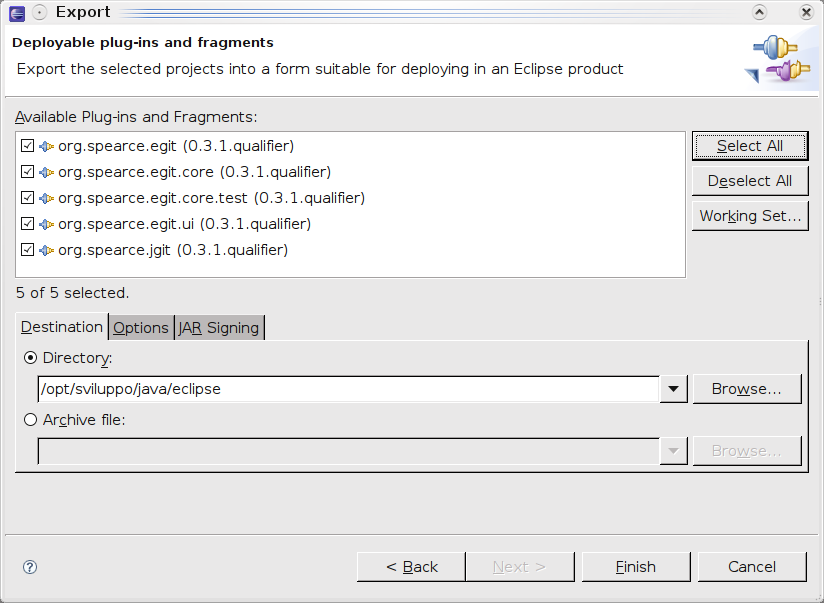Viewport: 824px width, 603px height.
Task: Click the plug-in export wizard banner image
Action: [780, 60]
